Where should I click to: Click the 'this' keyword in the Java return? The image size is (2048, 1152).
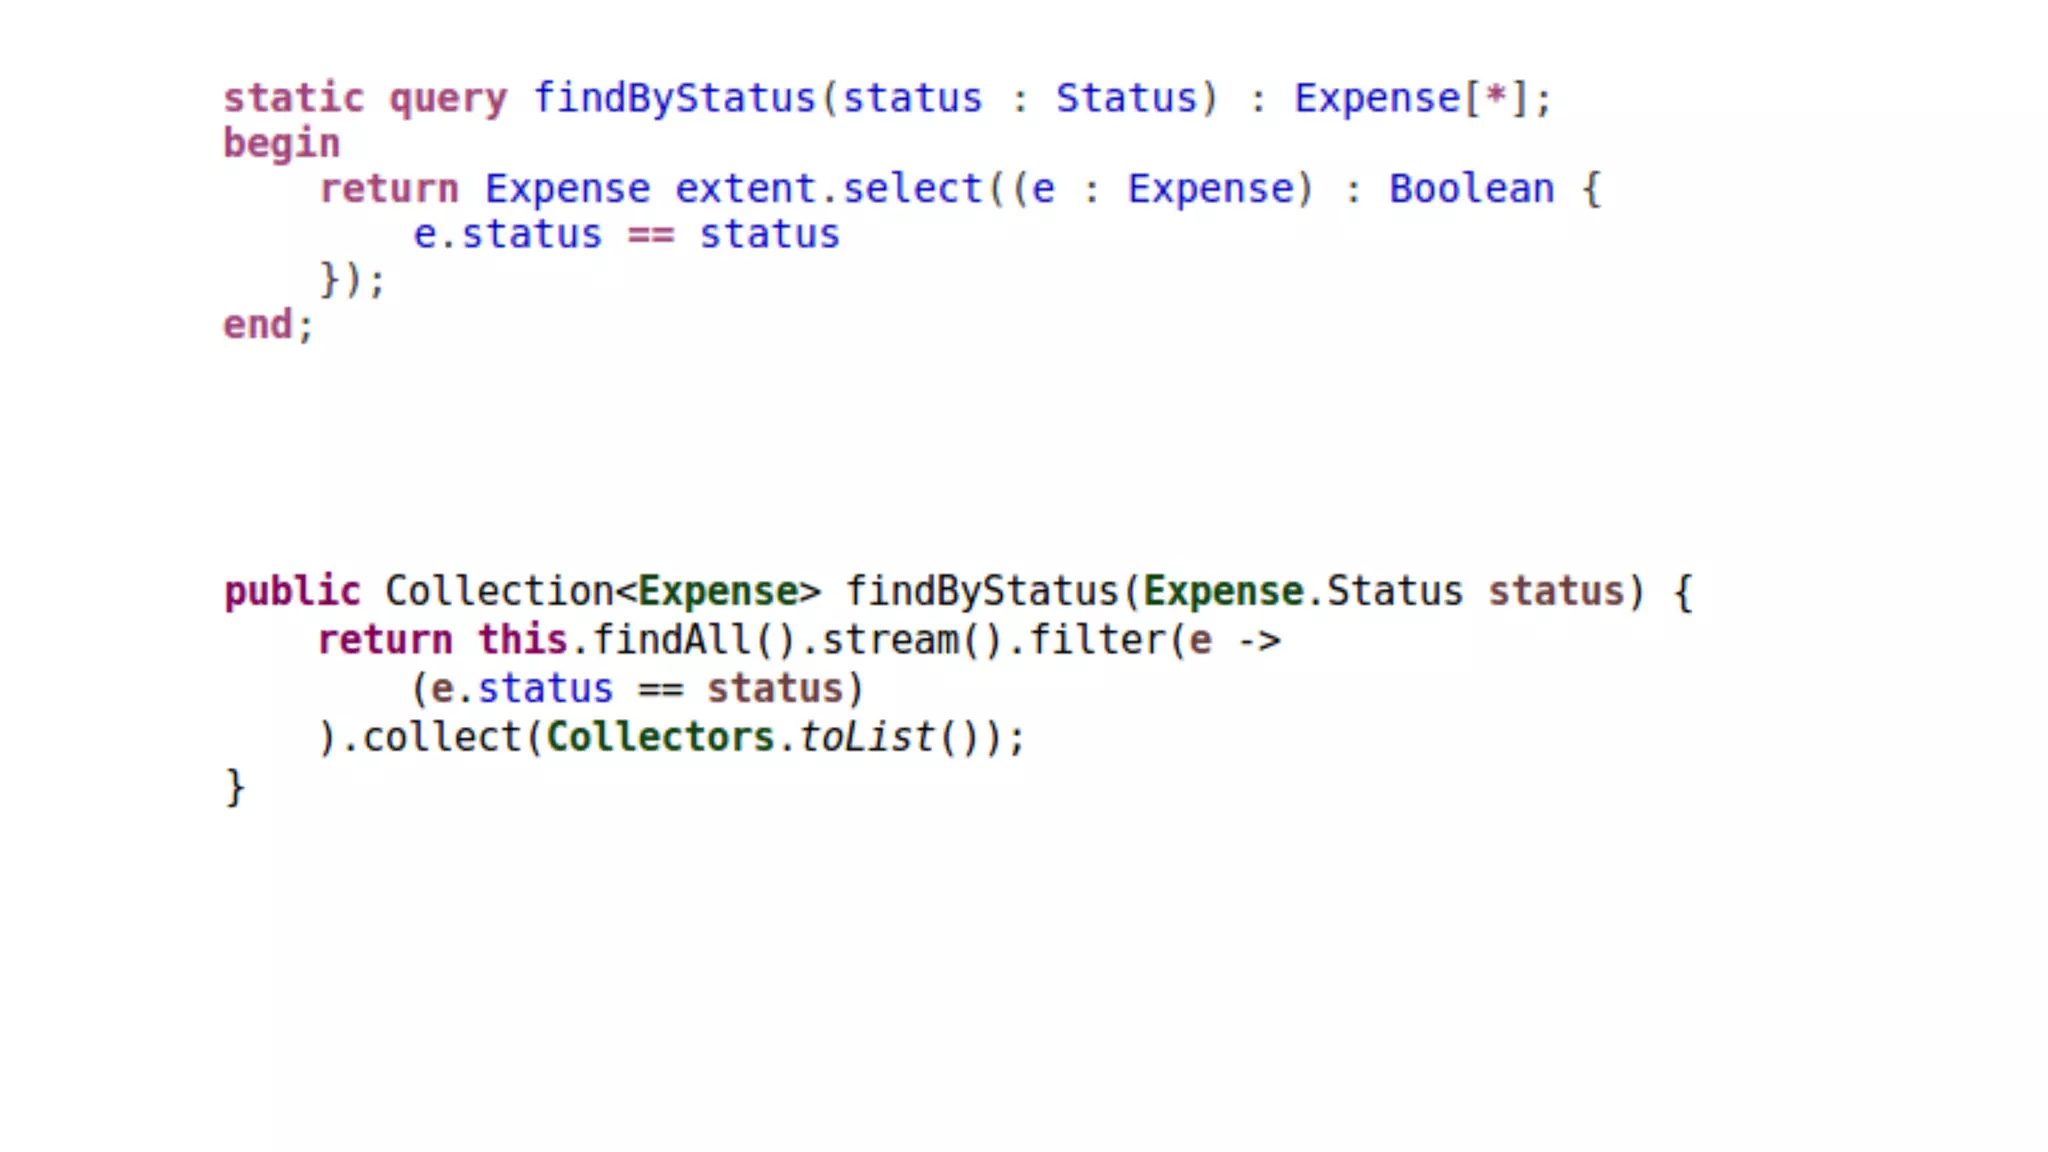522,640
